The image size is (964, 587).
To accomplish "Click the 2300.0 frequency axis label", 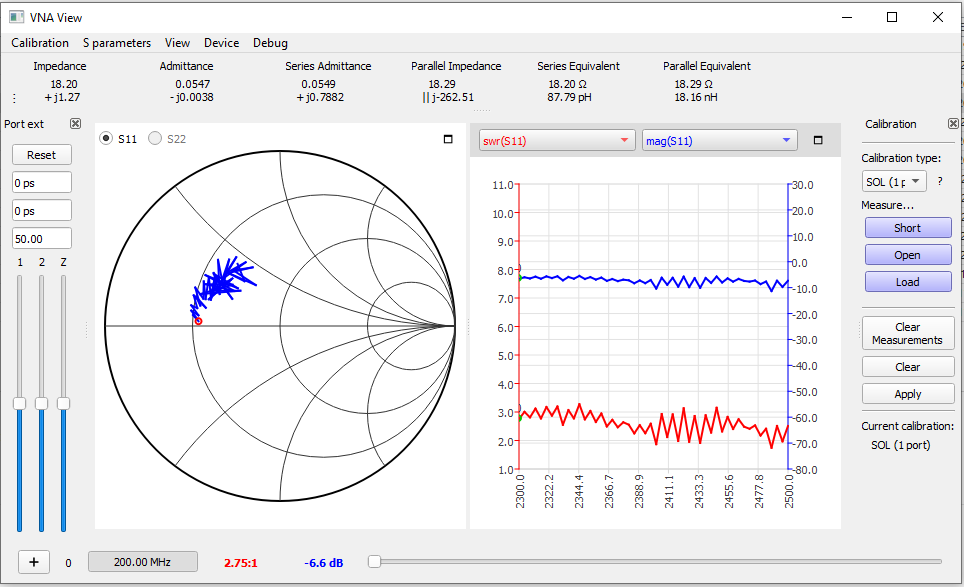I will [x=520, y=491].
